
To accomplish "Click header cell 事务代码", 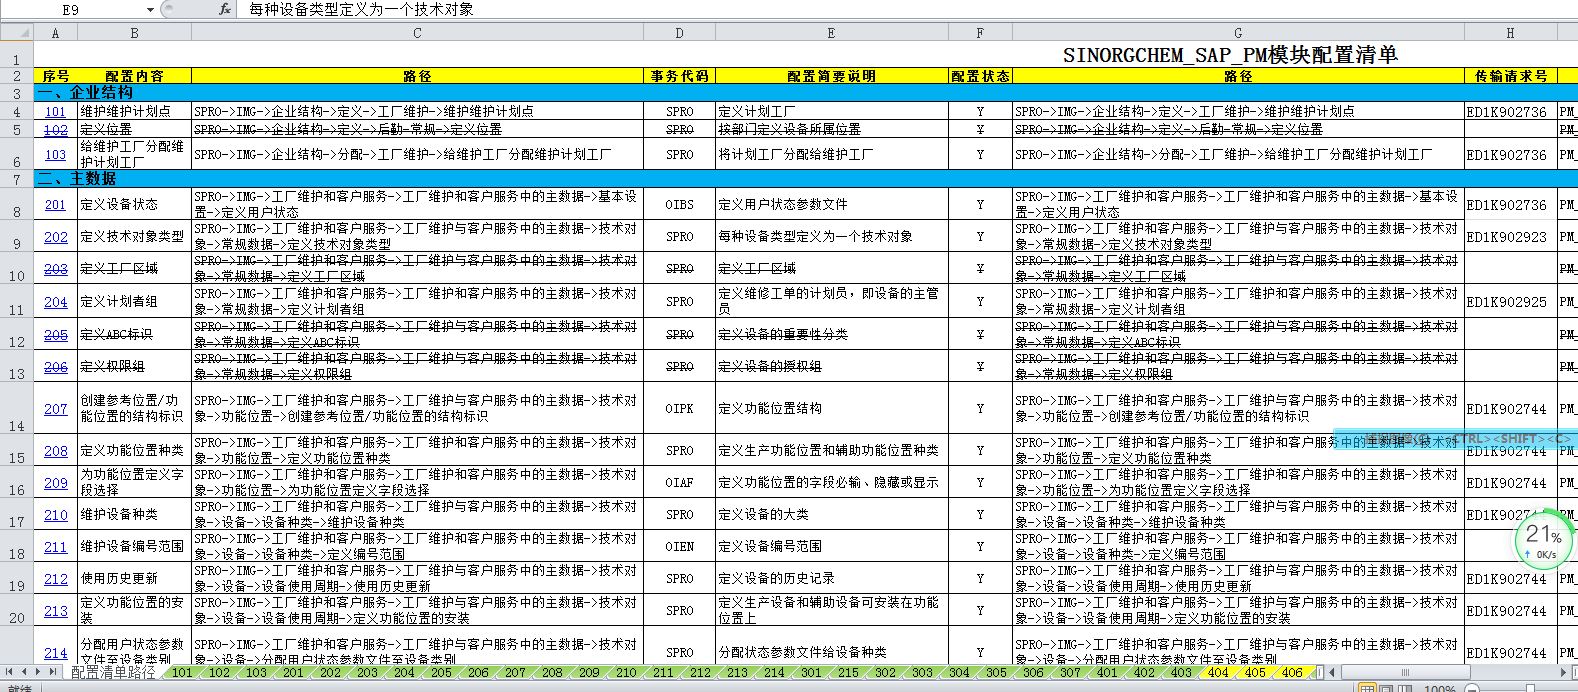I will click(679, 76).
